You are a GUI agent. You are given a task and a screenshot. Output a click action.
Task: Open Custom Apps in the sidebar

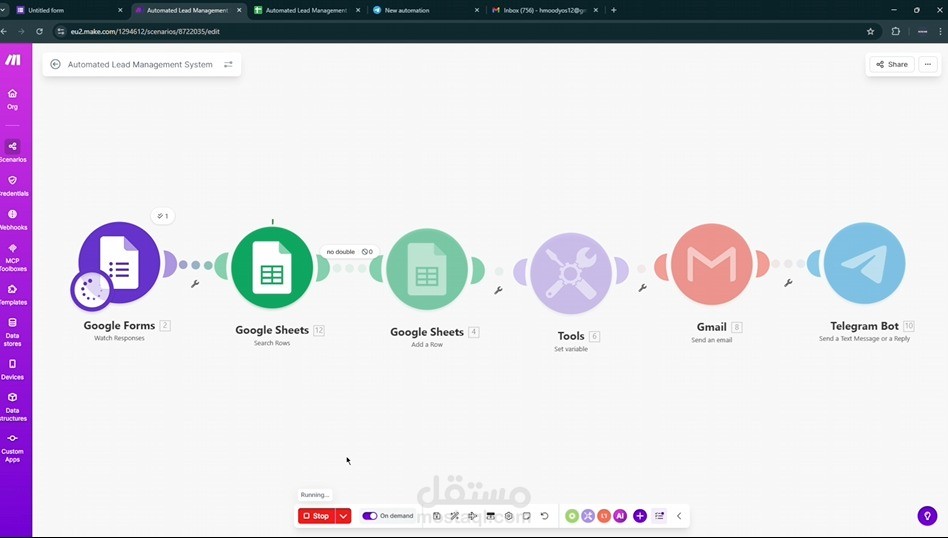click(12, 447)
